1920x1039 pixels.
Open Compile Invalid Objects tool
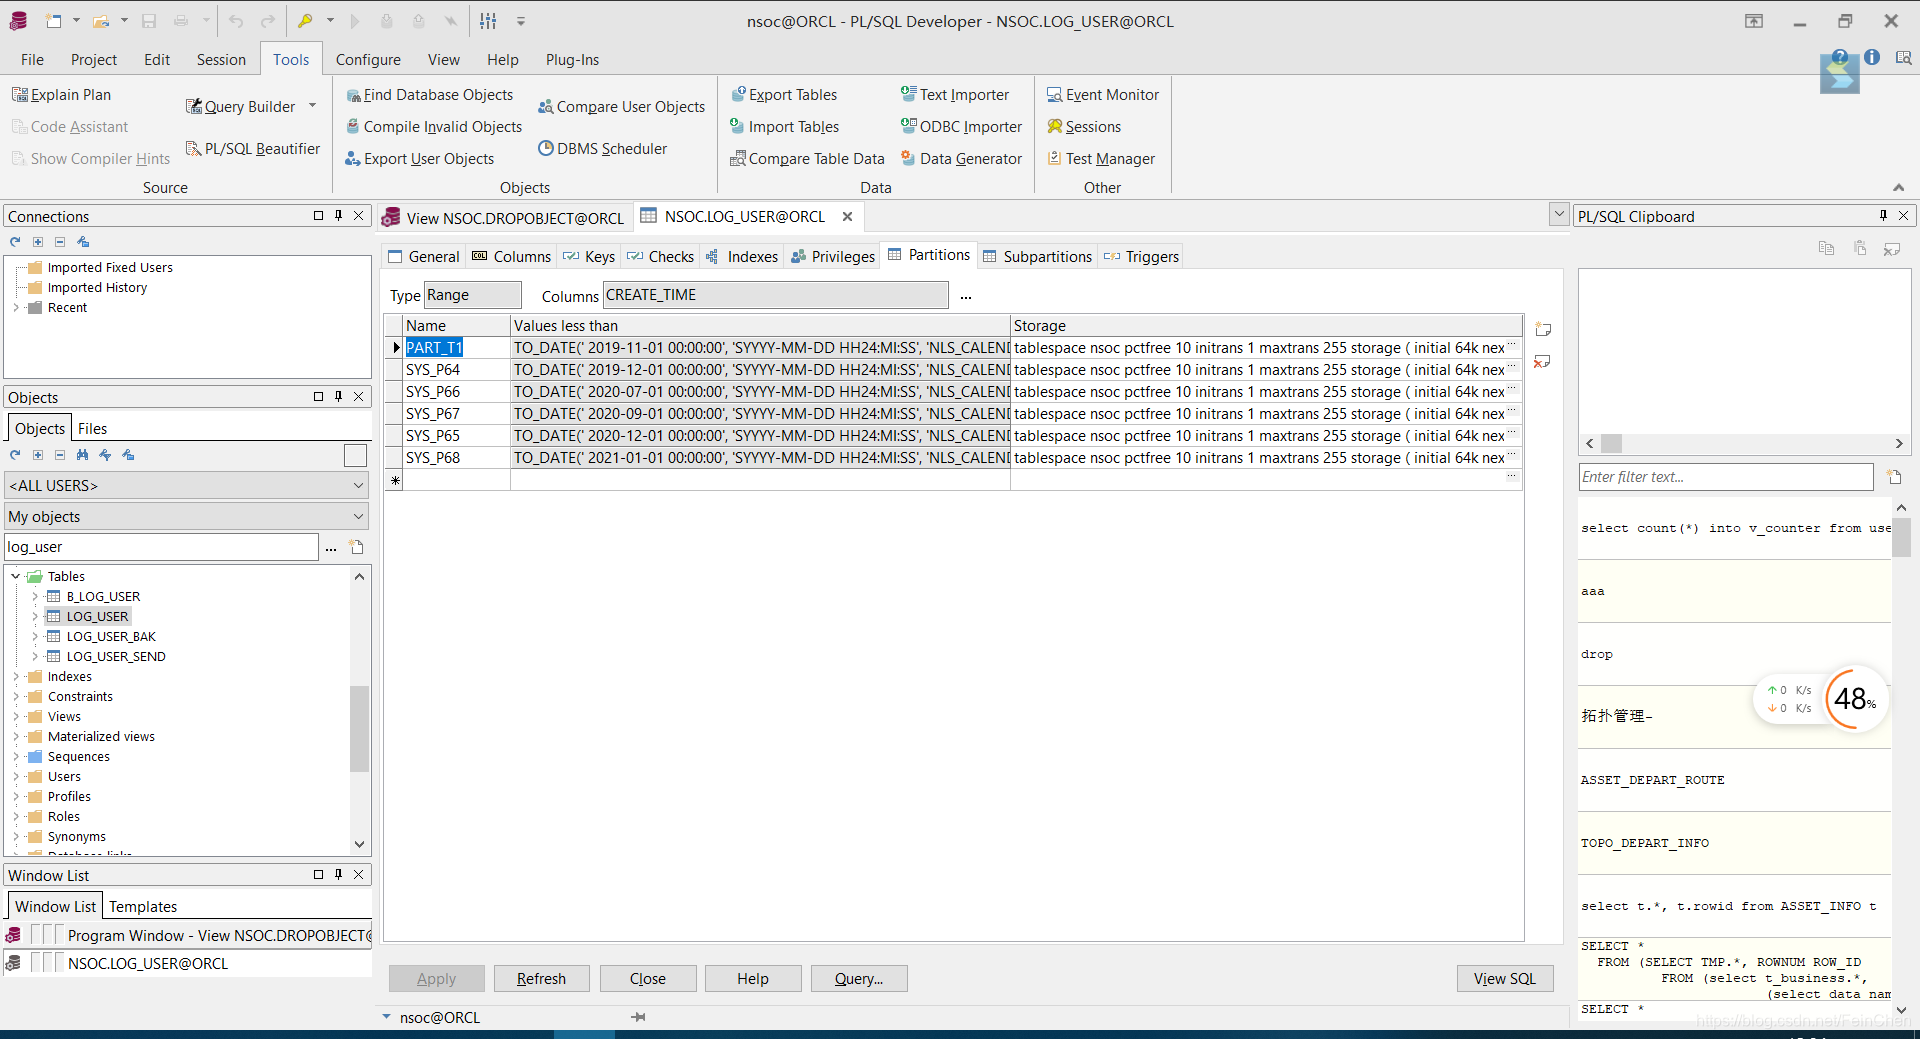click(434, 127)
